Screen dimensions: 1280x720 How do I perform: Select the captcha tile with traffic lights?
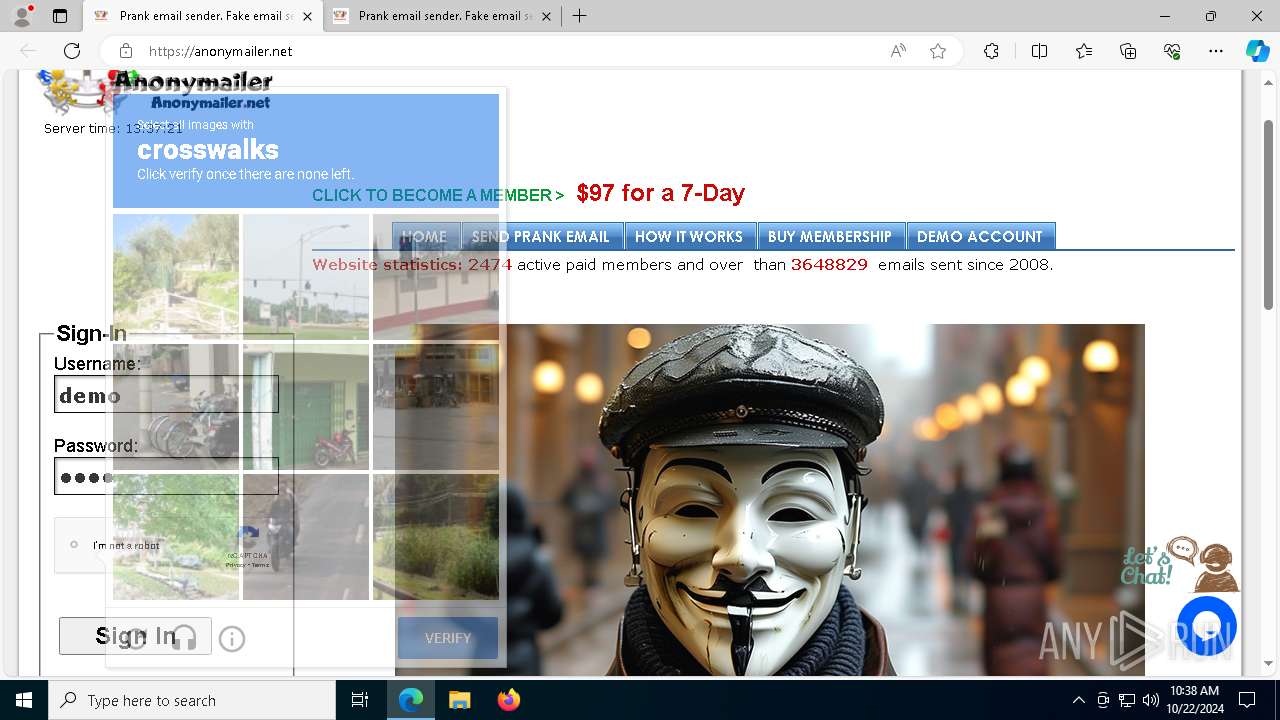[x=306, y=277]
